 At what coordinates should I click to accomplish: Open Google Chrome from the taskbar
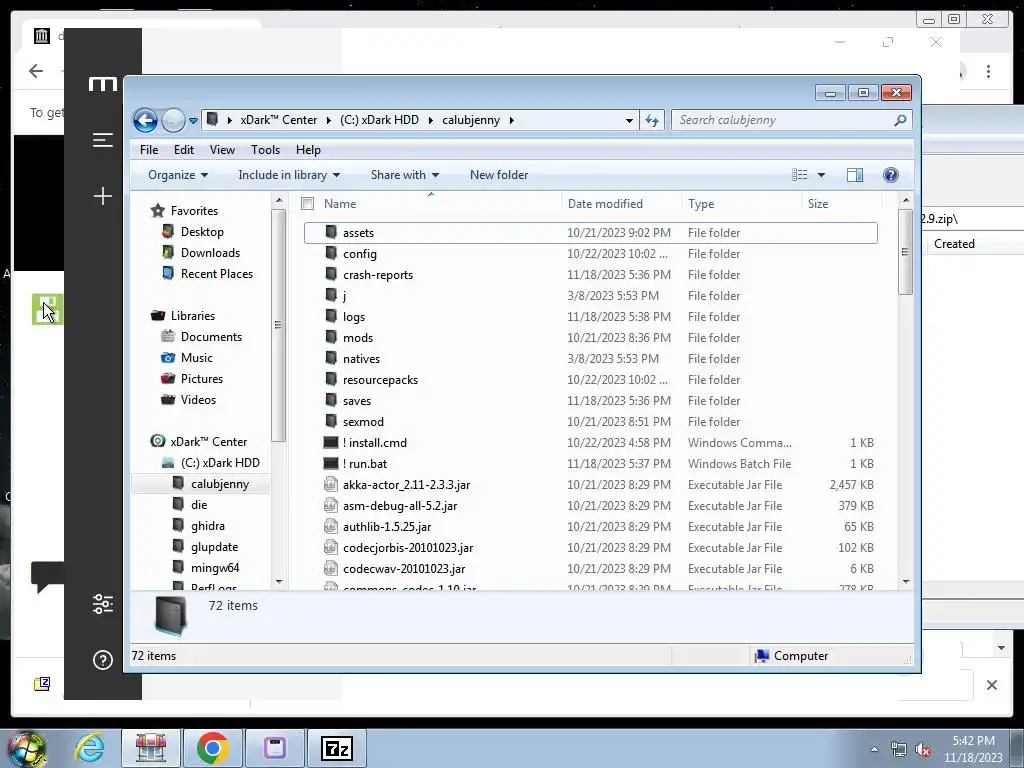coord(212,748)
